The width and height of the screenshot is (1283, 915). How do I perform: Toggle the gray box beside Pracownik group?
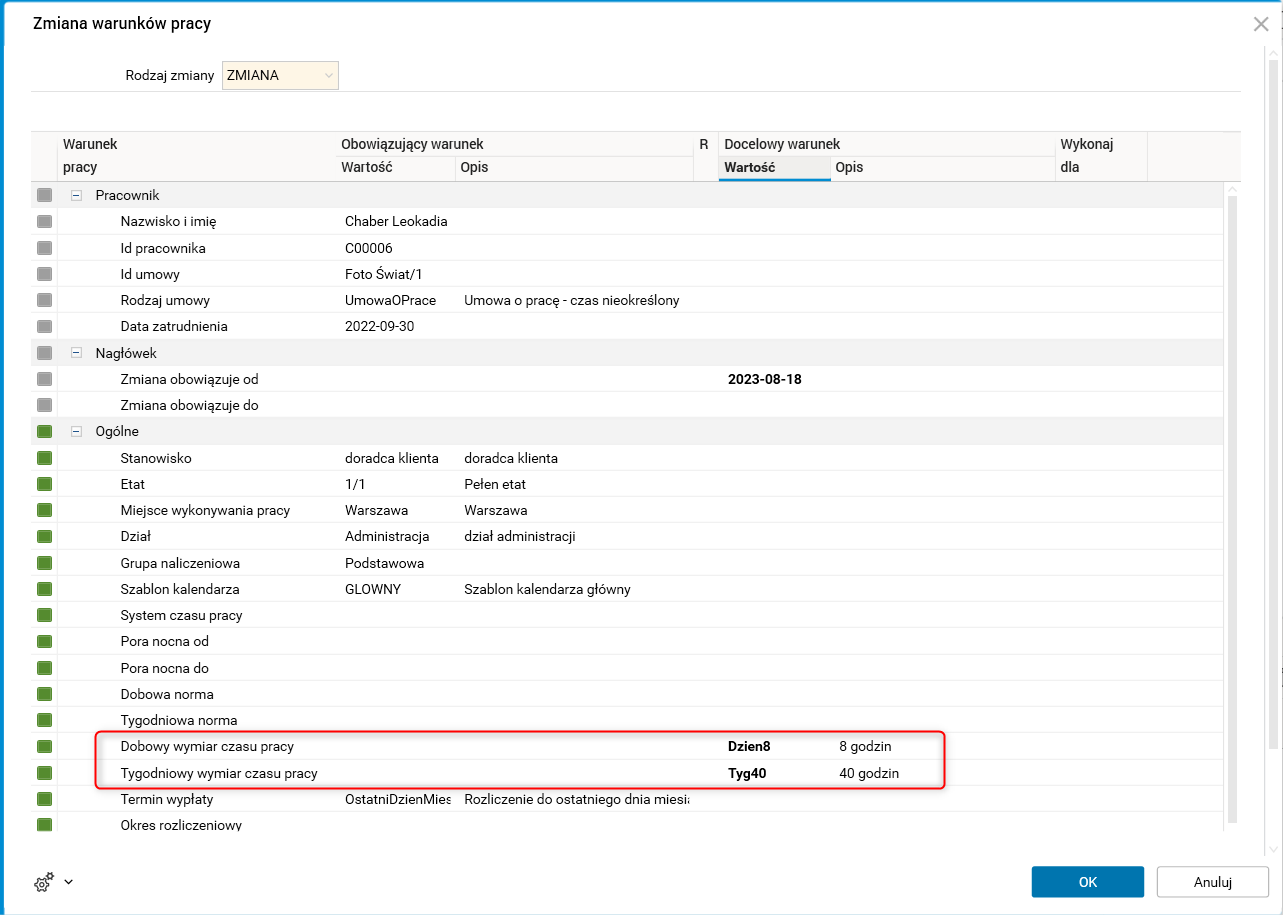(44, 195)
